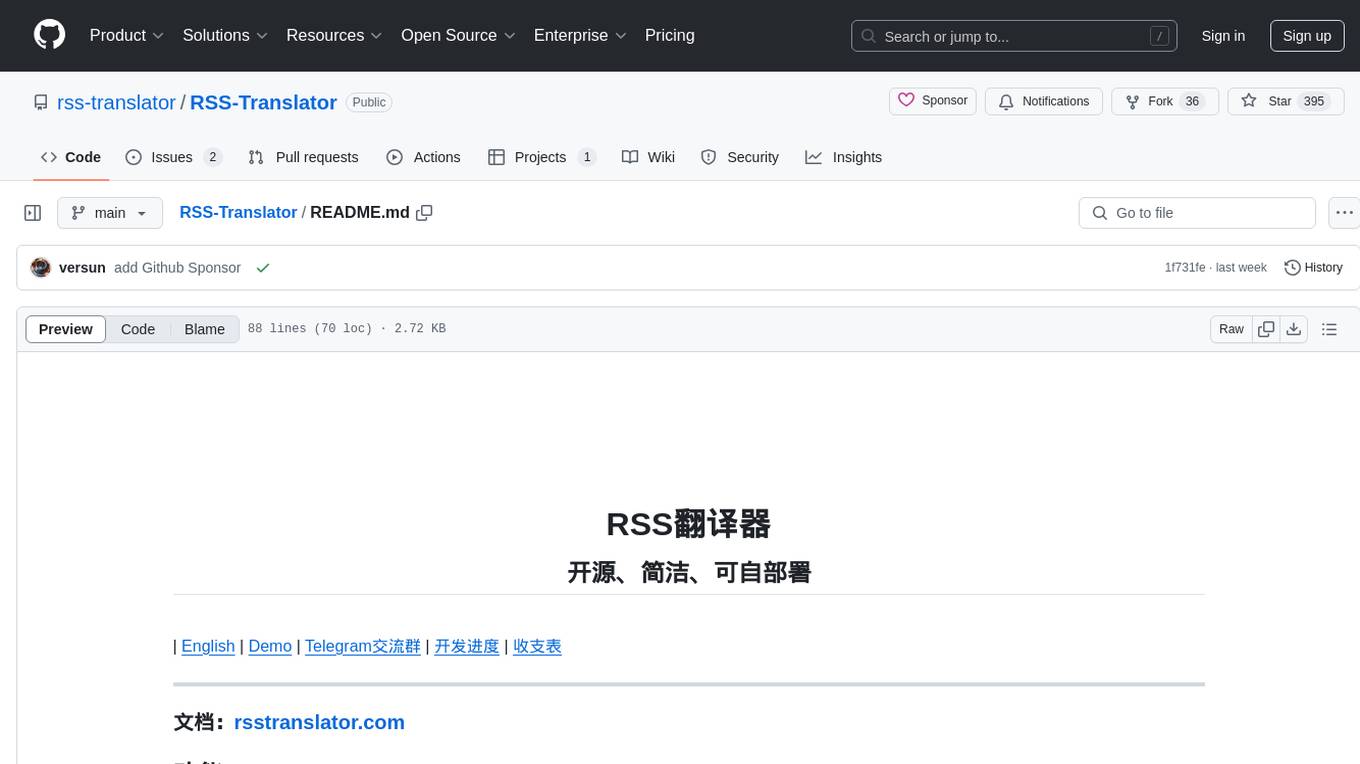Open the rss-translator owner profile

click(x=116, y=102)
